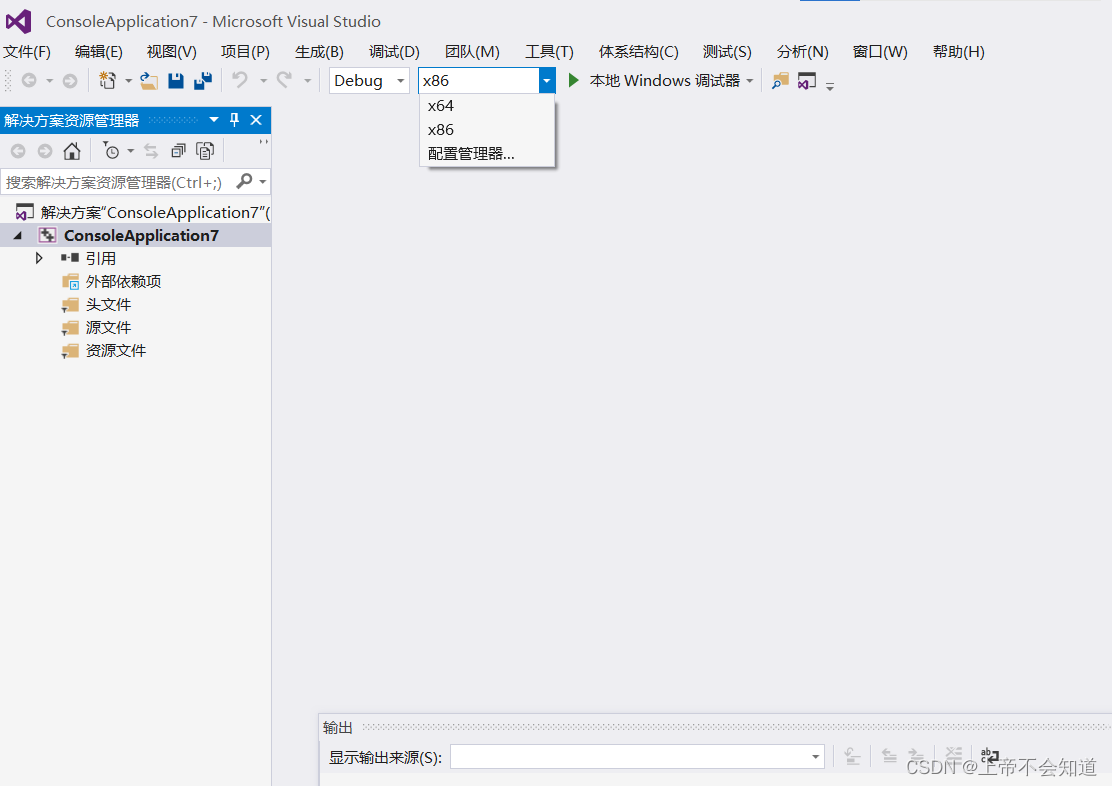Image resolution: width=1112 pixels, height=786 pixels.
Task: Open the 帮助(H) menu
Action: click(x=959, y=52)
